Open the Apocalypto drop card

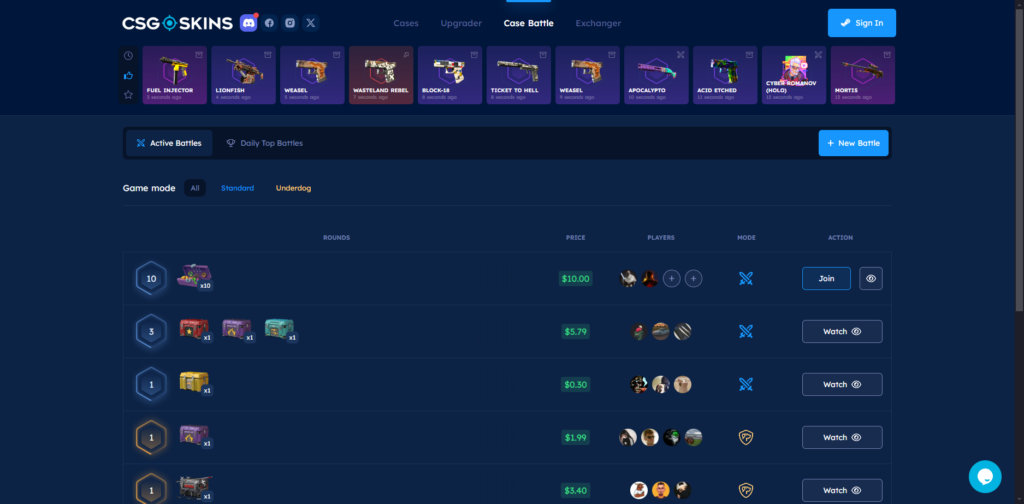pyautogui.click(x=656, y=75)
